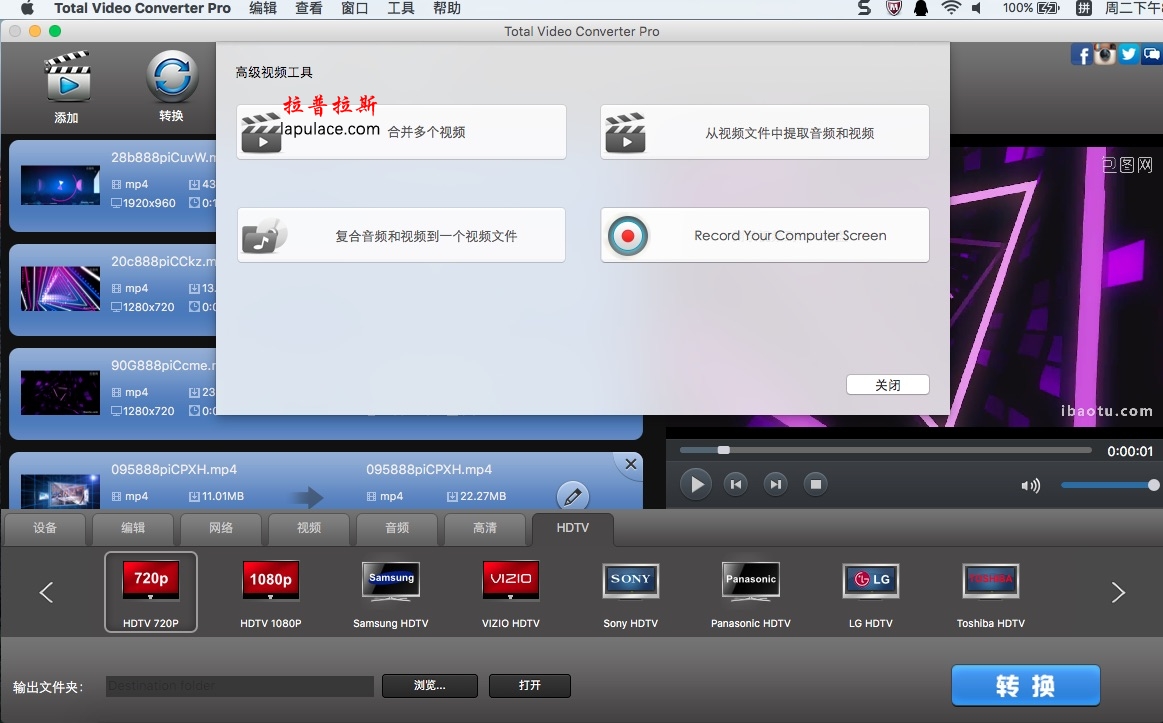1163x723 pixels.
Task: Click the big blue 转换 (Convert) button
Action: (x=1026, y=685)
